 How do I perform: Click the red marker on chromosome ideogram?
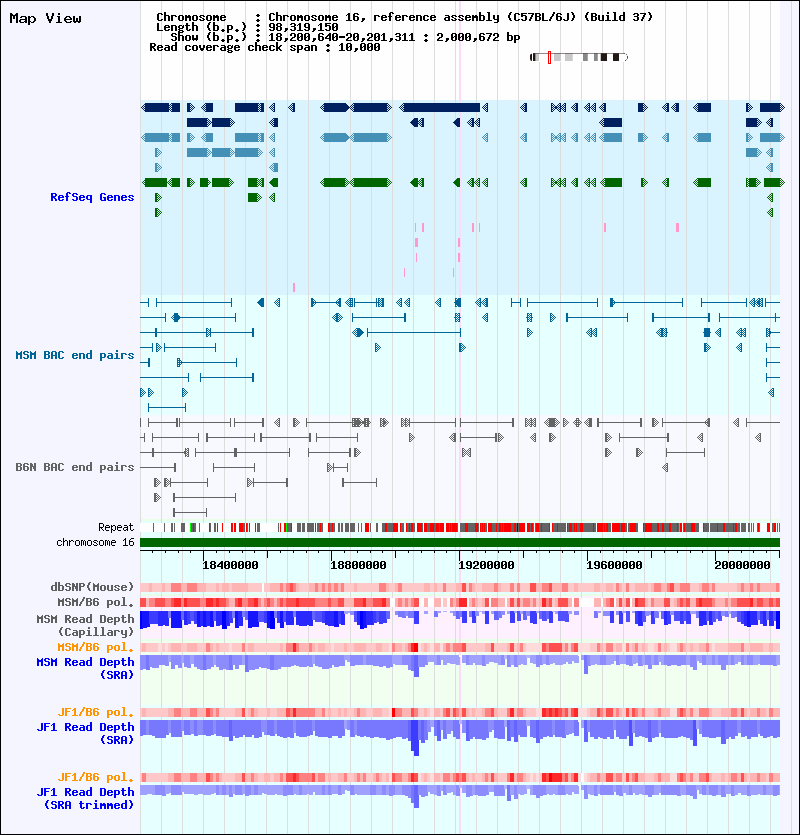coord(549,58)
